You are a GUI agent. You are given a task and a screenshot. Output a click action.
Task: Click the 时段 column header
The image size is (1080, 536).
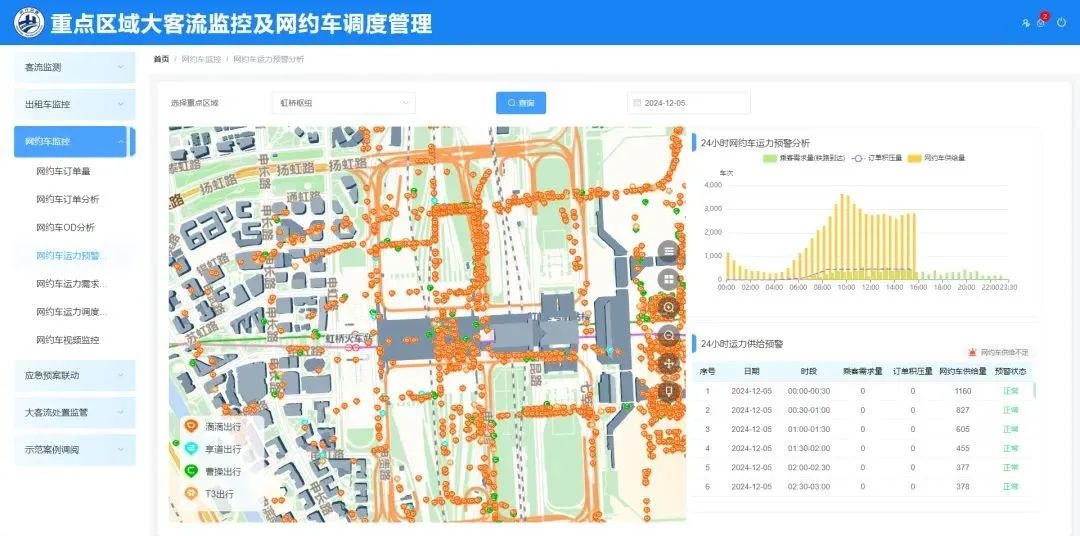809,371
